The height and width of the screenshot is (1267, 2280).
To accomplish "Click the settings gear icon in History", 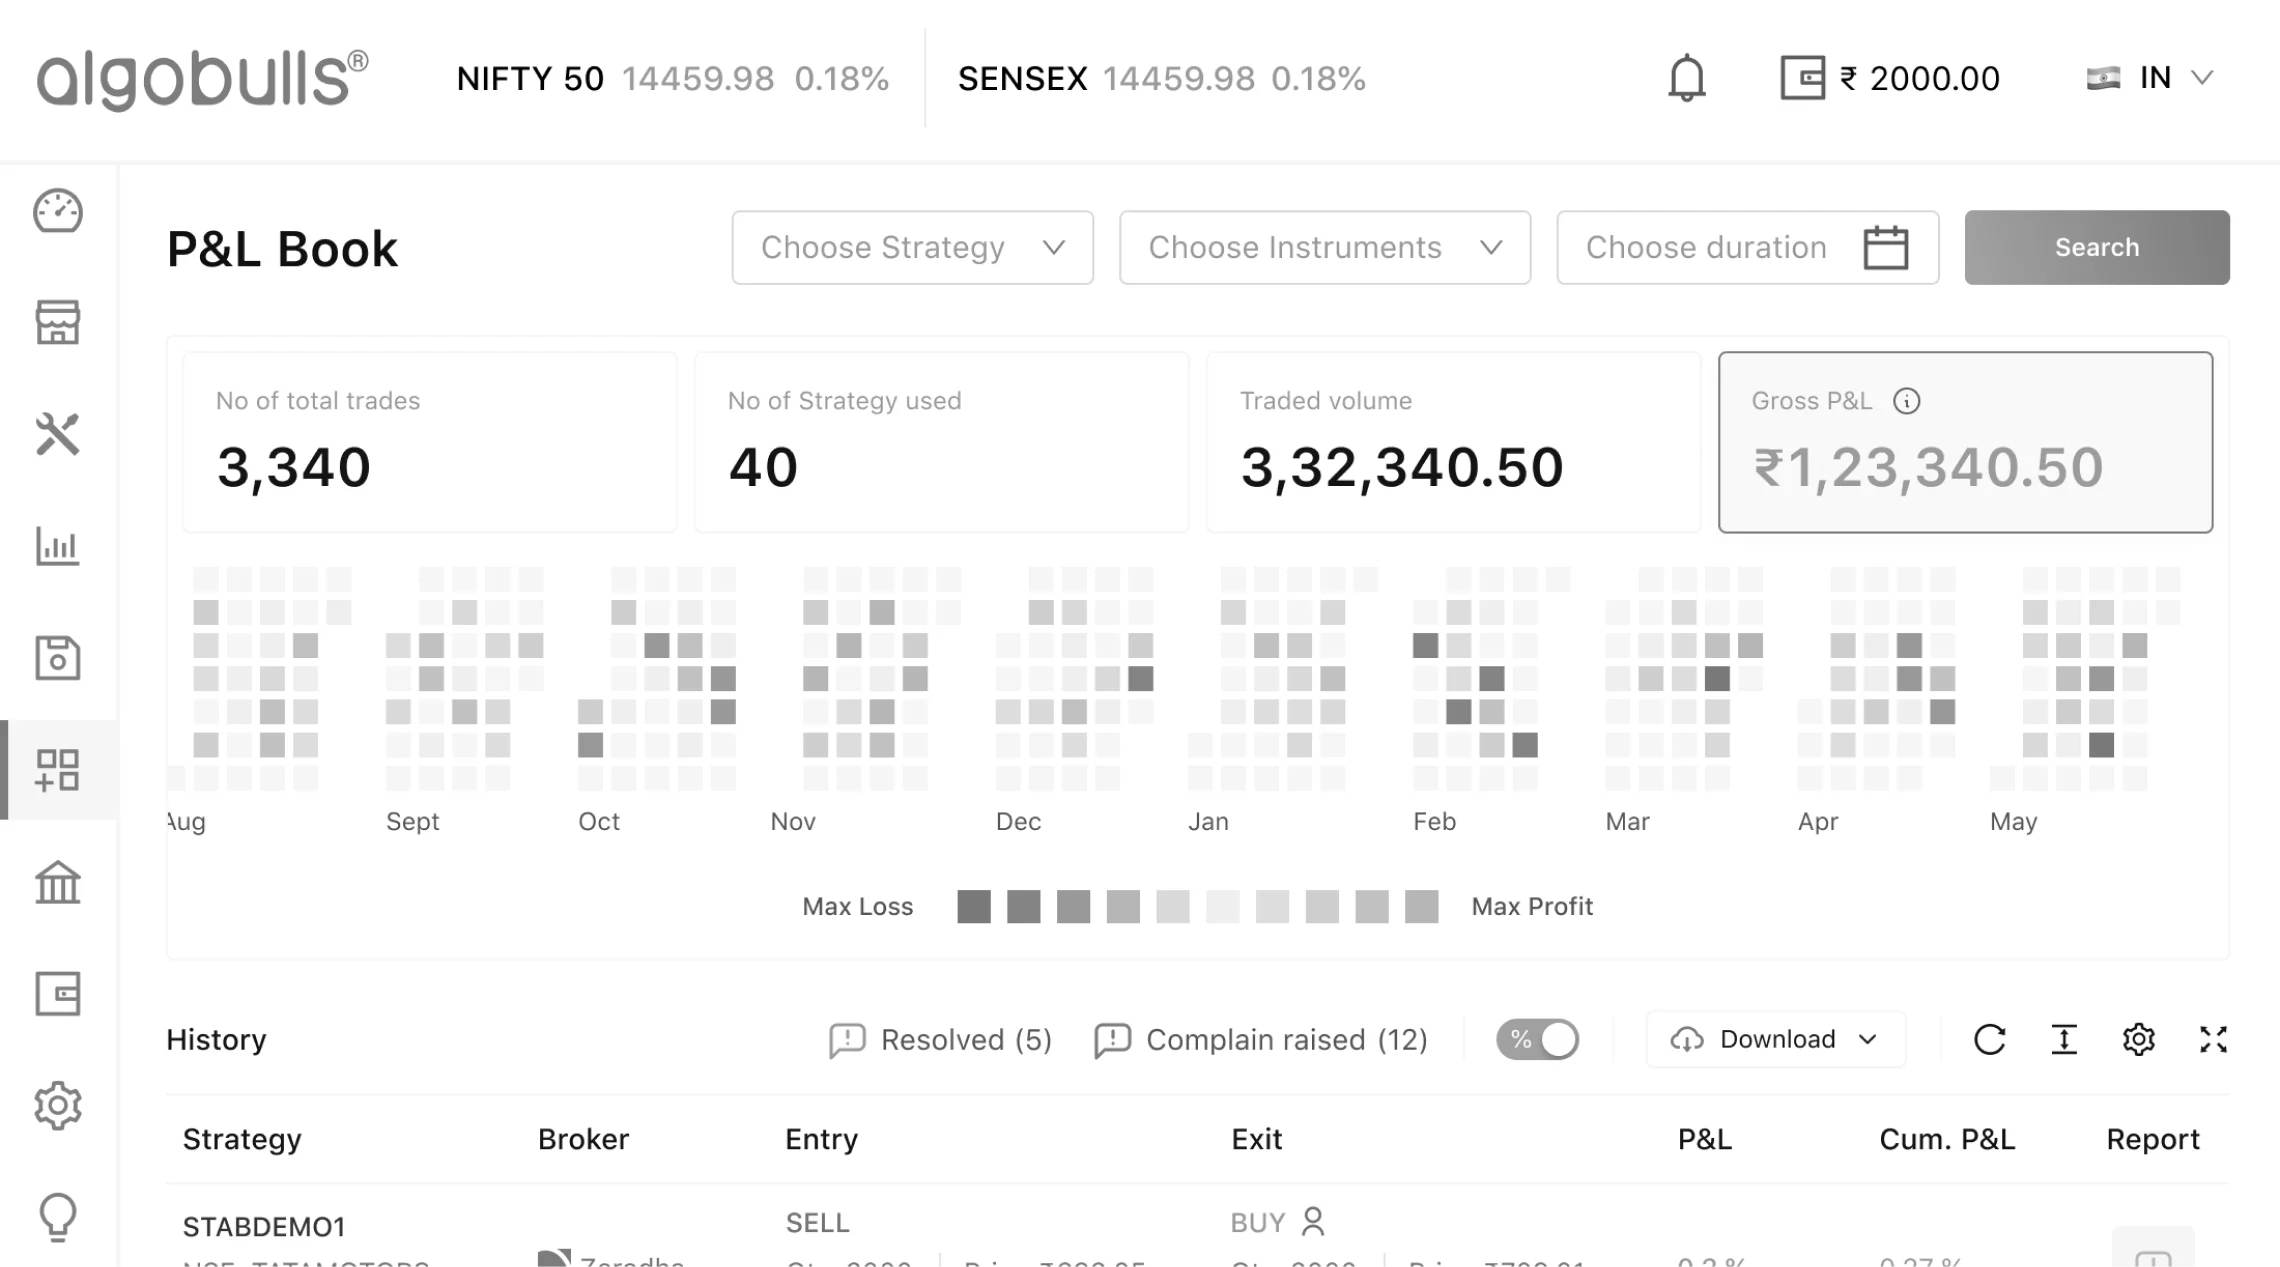I will coord(2137,1039).
